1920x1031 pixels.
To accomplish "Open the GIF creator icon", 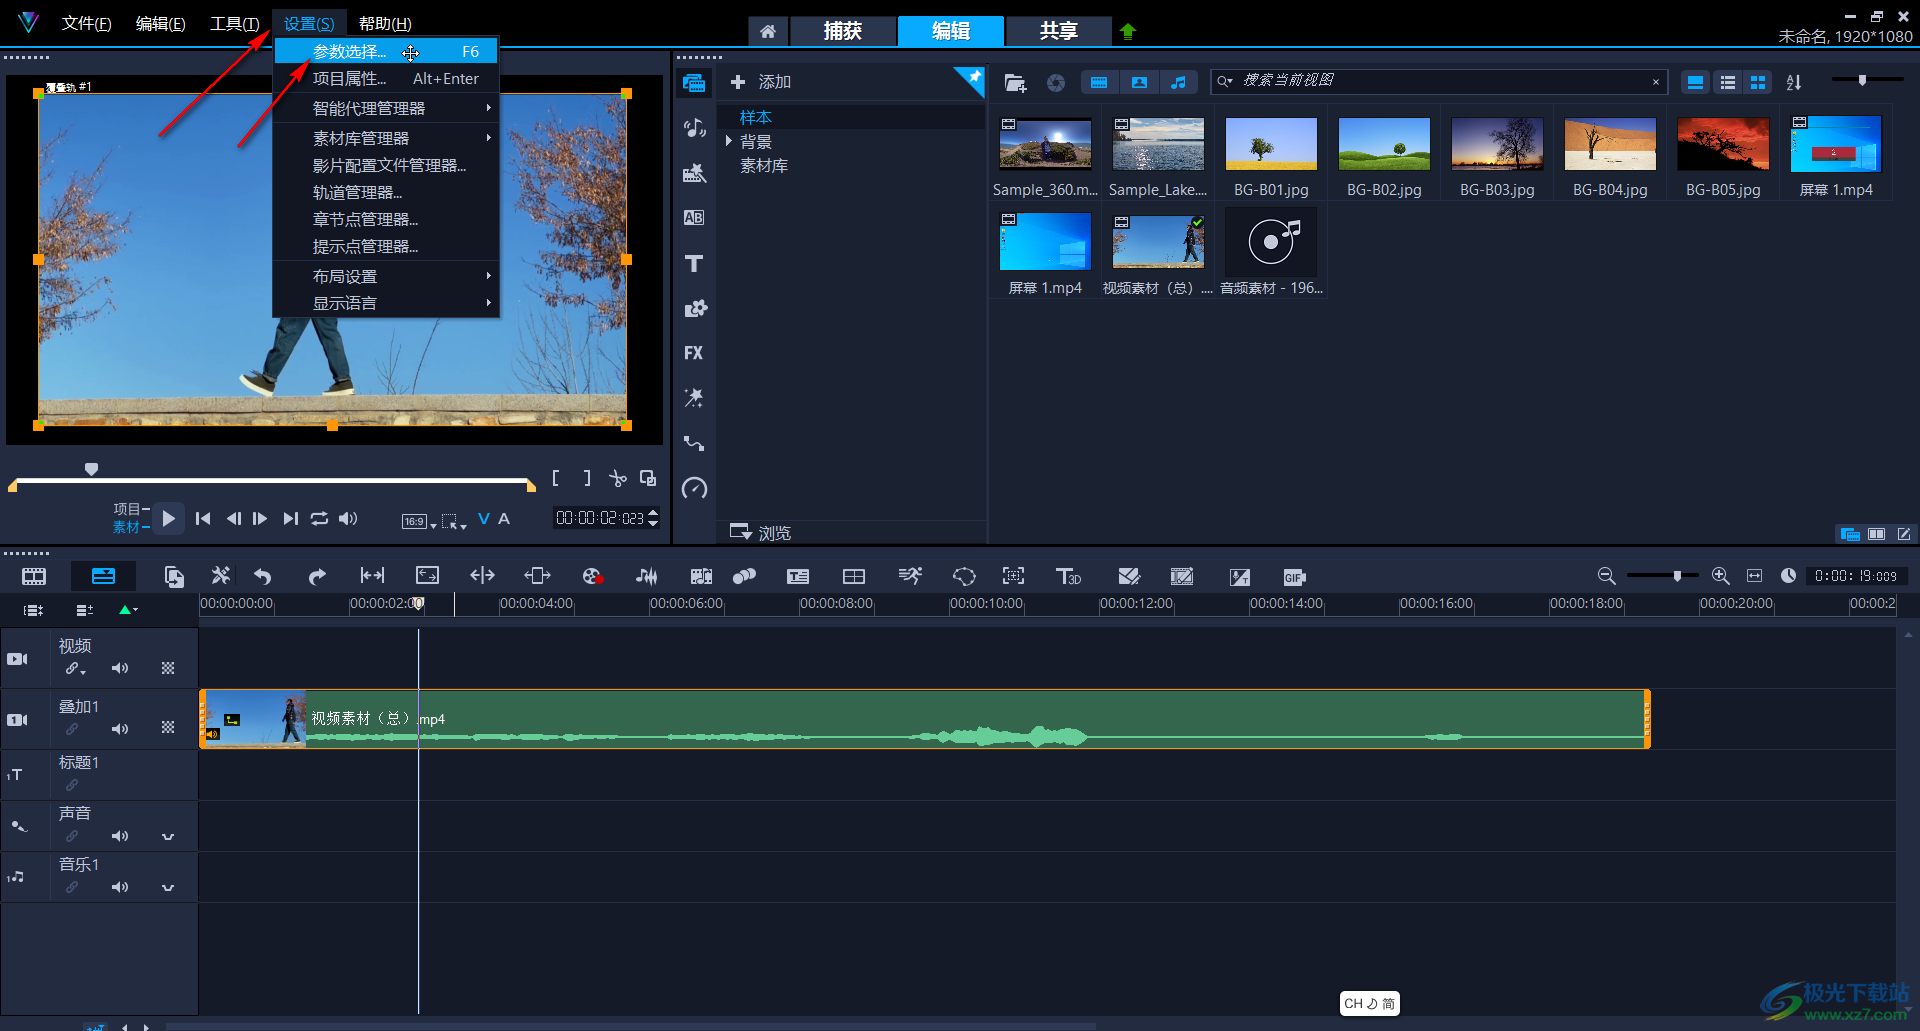I will [x=1294, y=577].
